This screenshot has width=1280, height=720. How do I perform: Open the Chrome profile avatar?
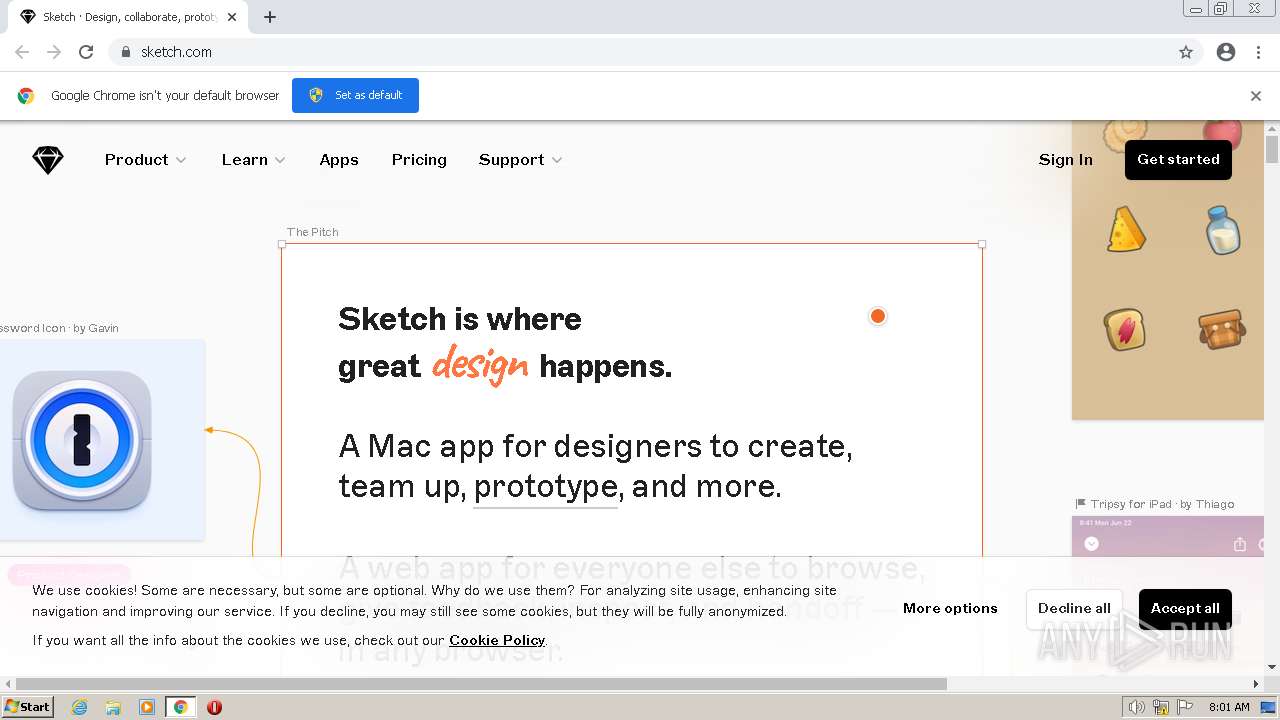1226,52
